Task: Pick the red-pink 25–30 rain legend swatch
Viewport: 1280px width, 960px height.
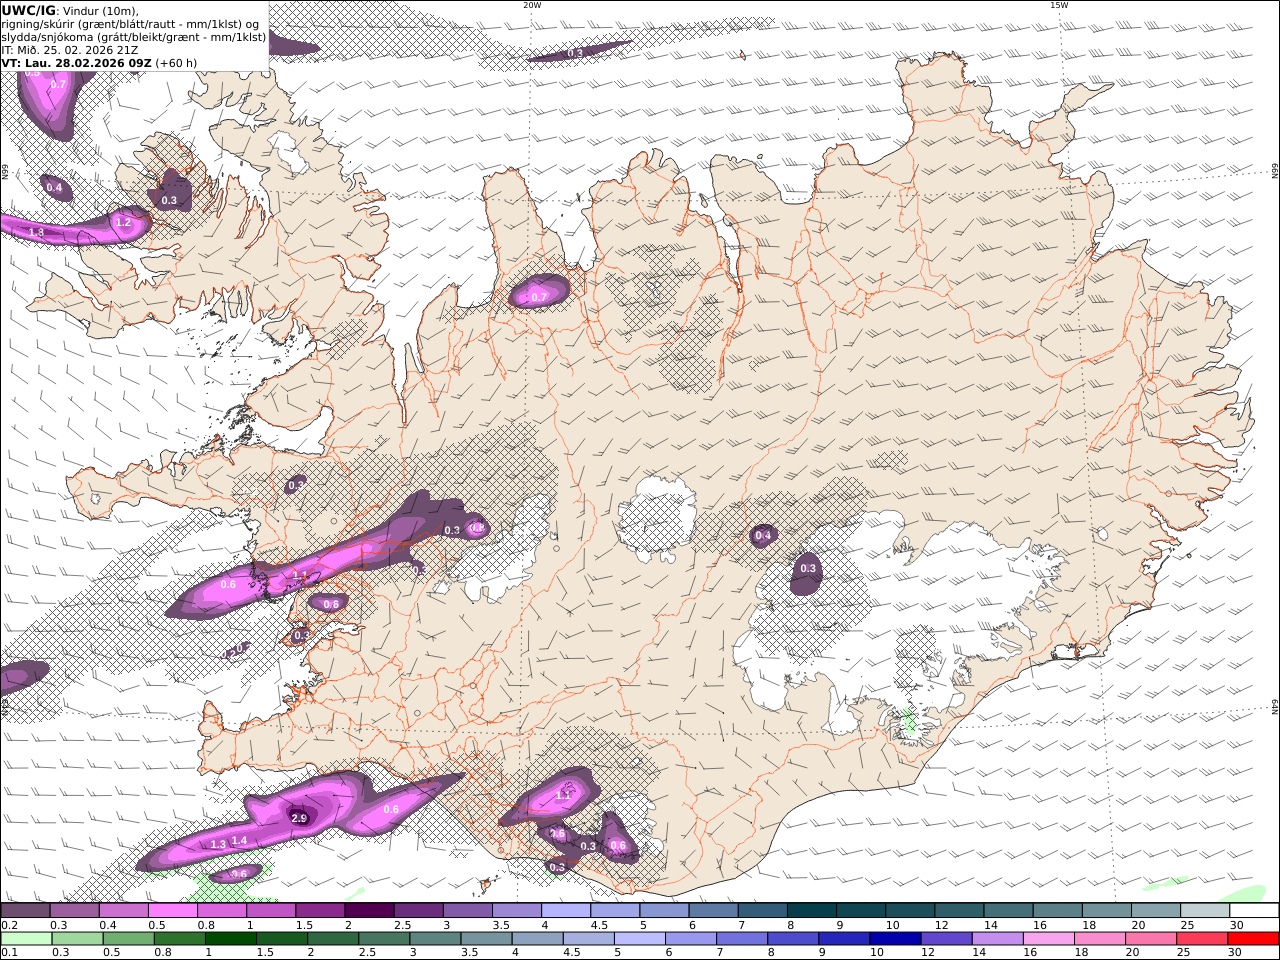Action: click(1200, 939)
